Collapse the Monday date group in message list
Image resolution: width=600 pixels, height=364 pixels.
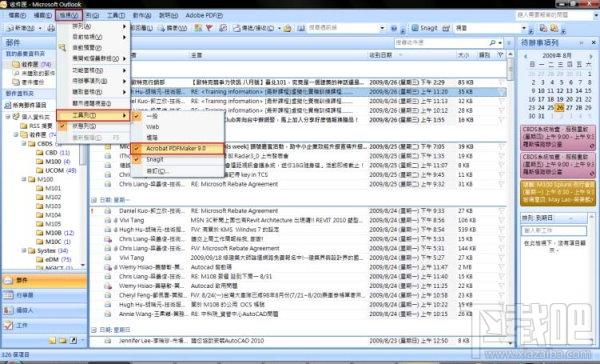(94, 200)
